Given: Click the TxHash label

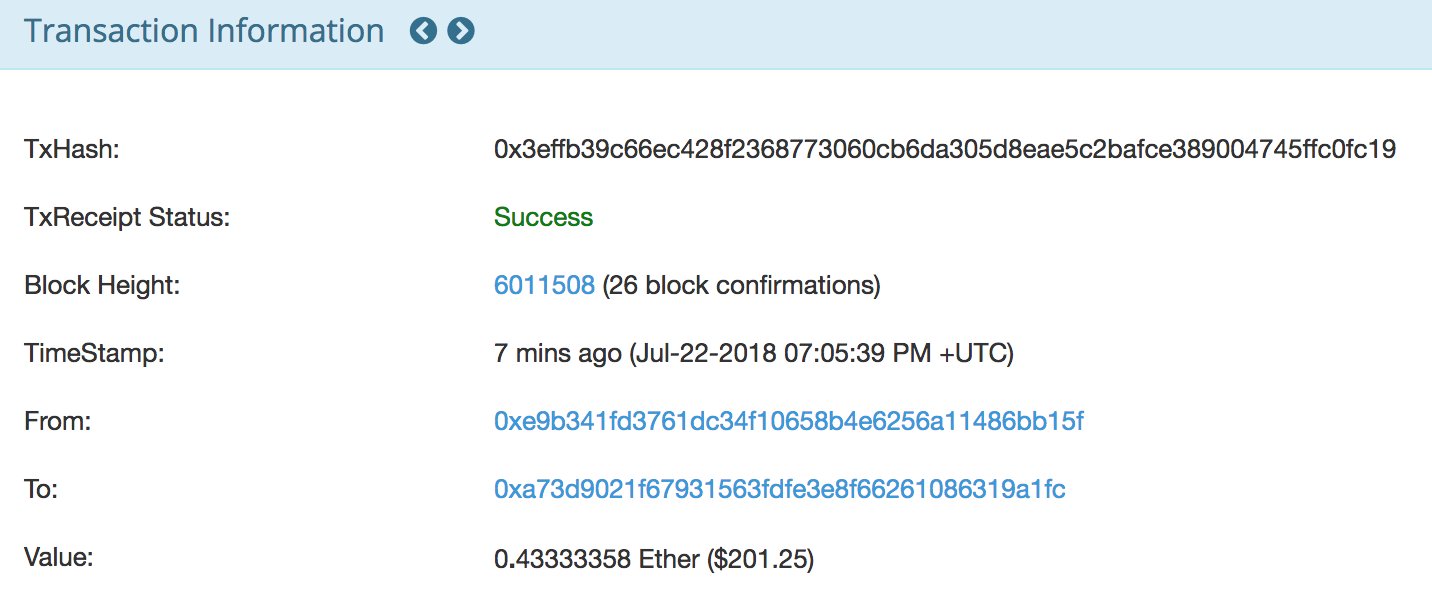Looking at the screenshot, I should (72, 150).
